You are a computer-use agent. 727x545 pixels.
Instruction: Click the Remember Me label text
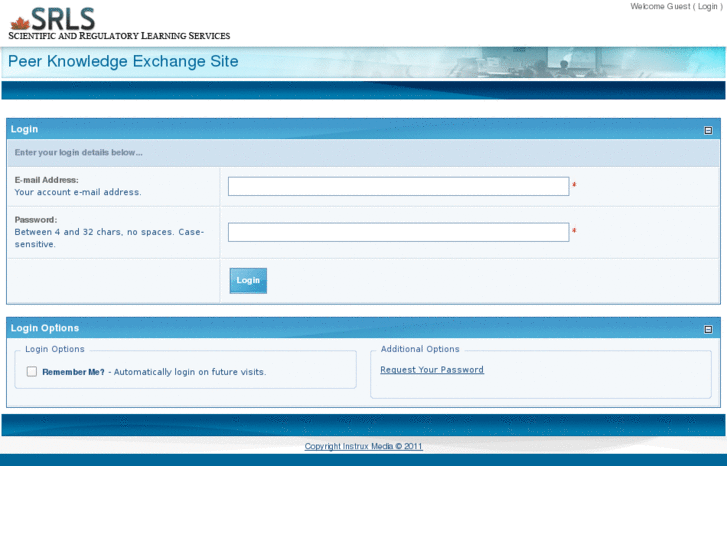click(73, 372)
